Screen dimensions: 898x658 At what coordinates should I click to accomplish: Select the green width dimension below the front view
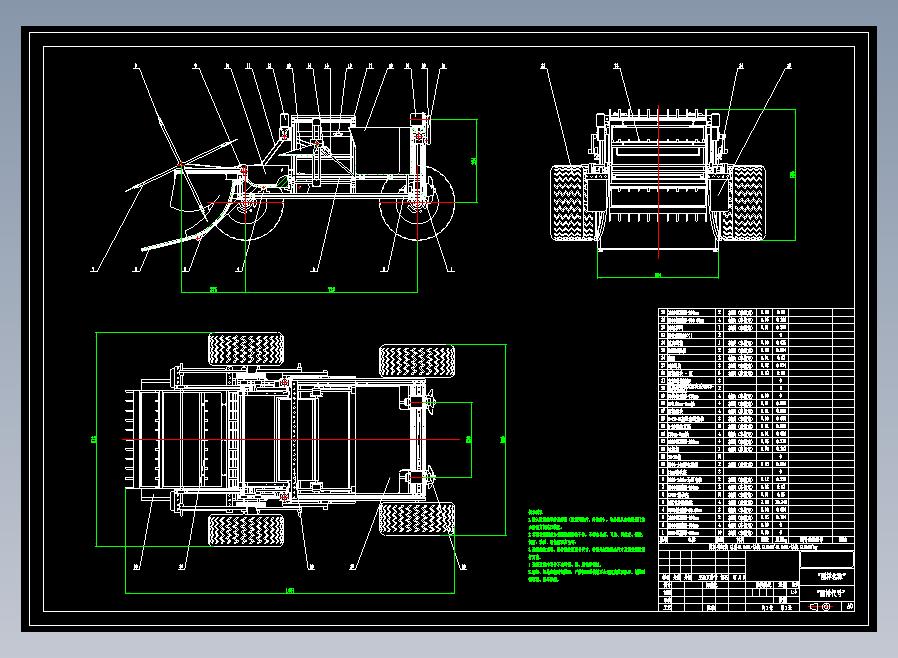658,275
